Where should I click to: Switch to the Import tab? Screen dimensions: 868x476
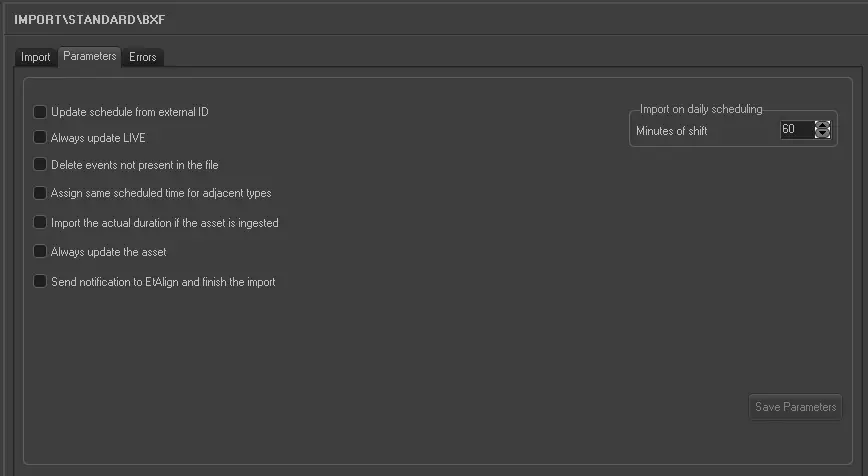(36, 57)
